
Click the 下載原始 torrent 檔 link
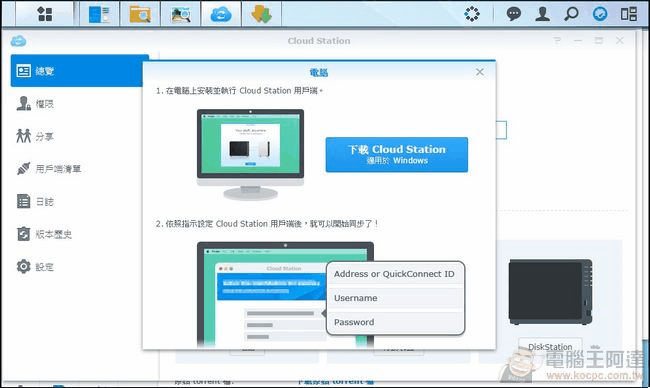pos(336,381)
